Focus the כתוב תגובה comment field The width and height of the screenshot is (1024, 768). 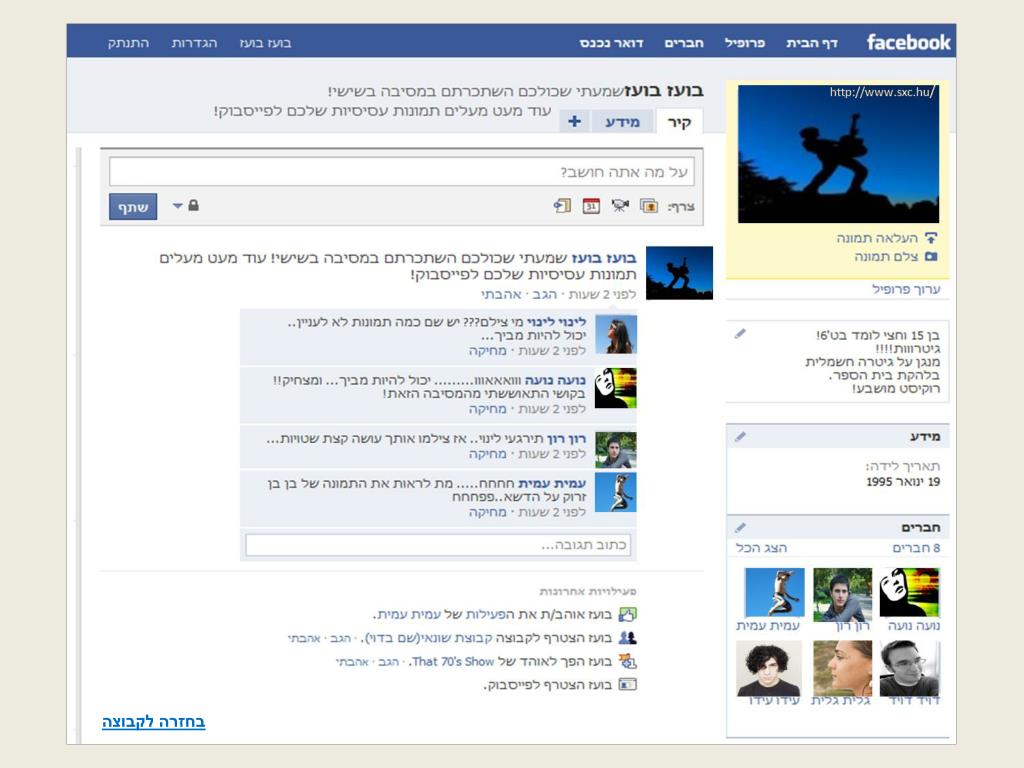[x=438, y=545]
